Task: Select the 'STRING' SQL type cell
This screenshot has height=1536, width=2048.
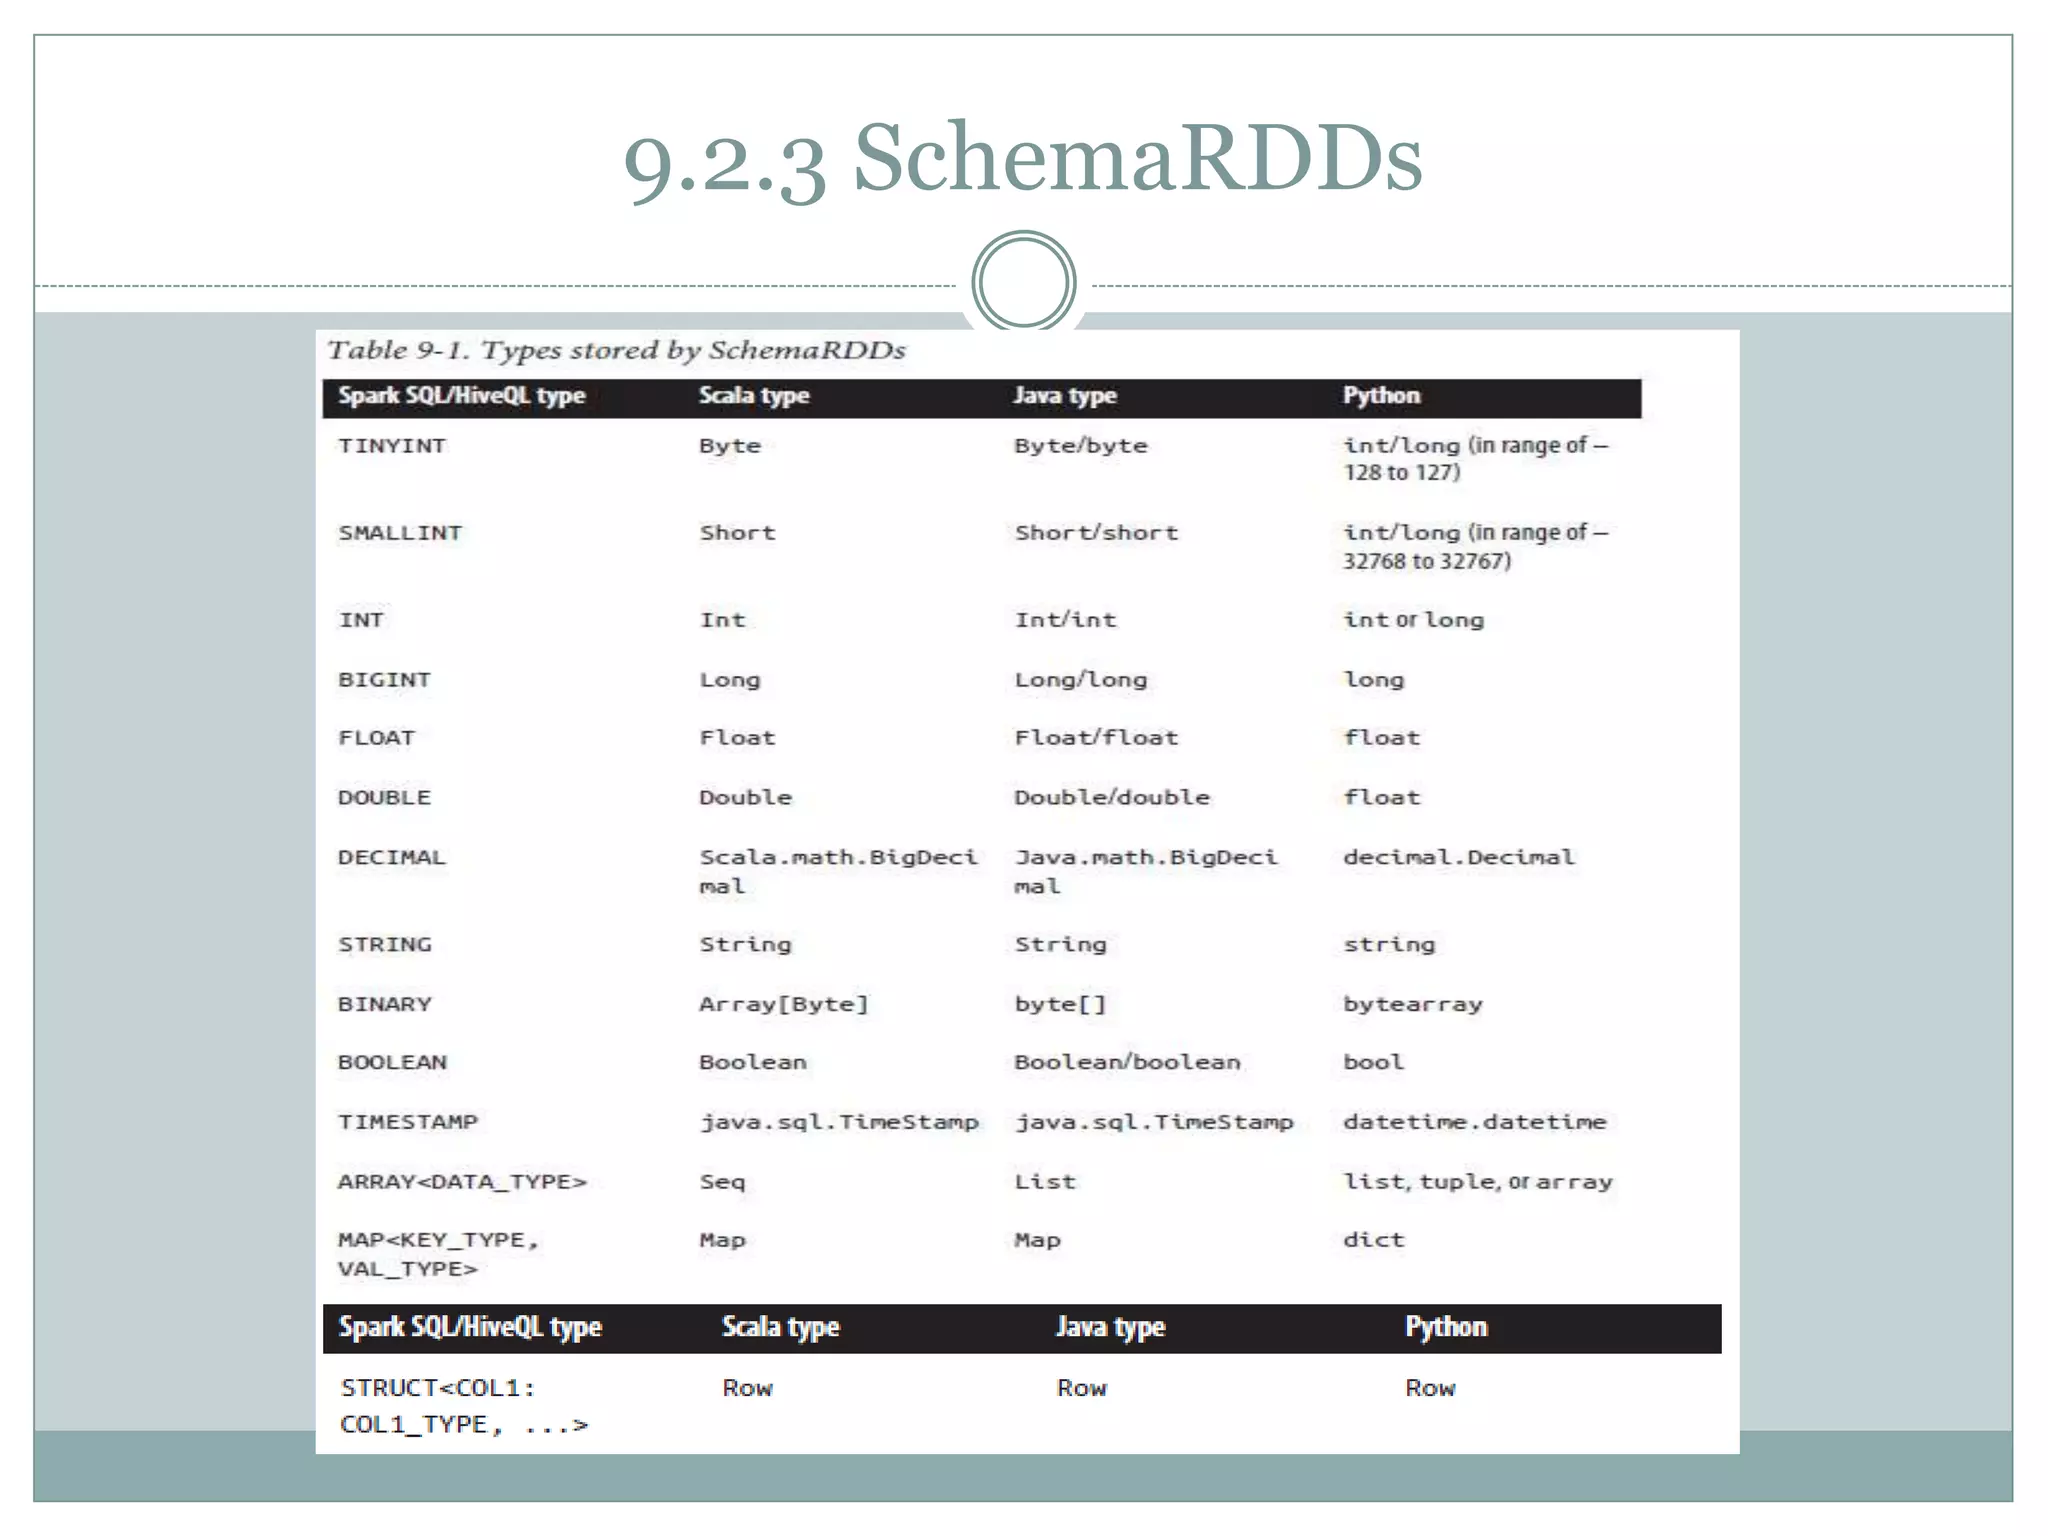Action: [385, 944]
